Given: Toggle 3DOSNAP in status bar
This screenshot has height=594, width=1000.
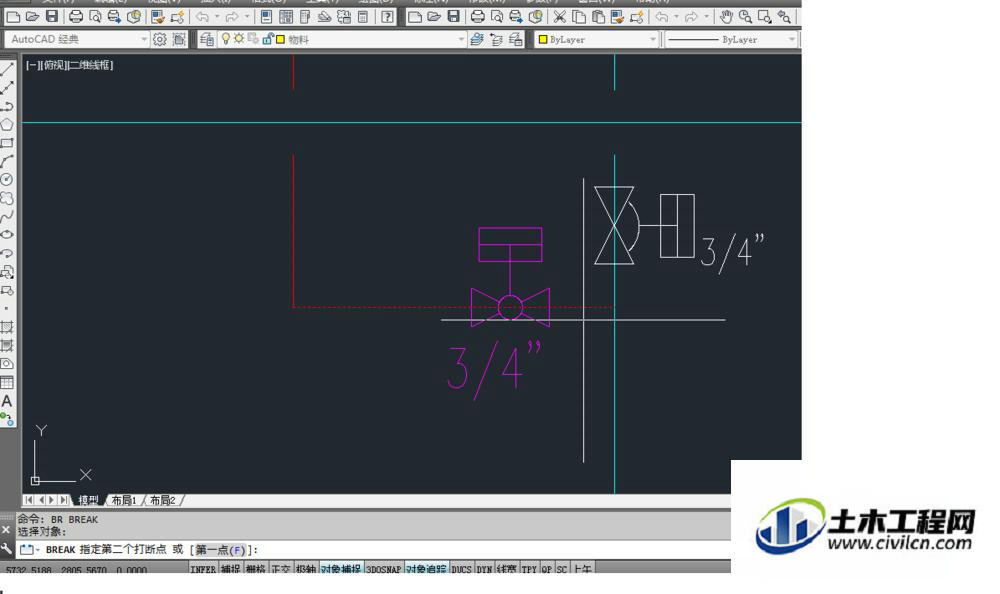Looking at the screenshot, I should (384, 568).
